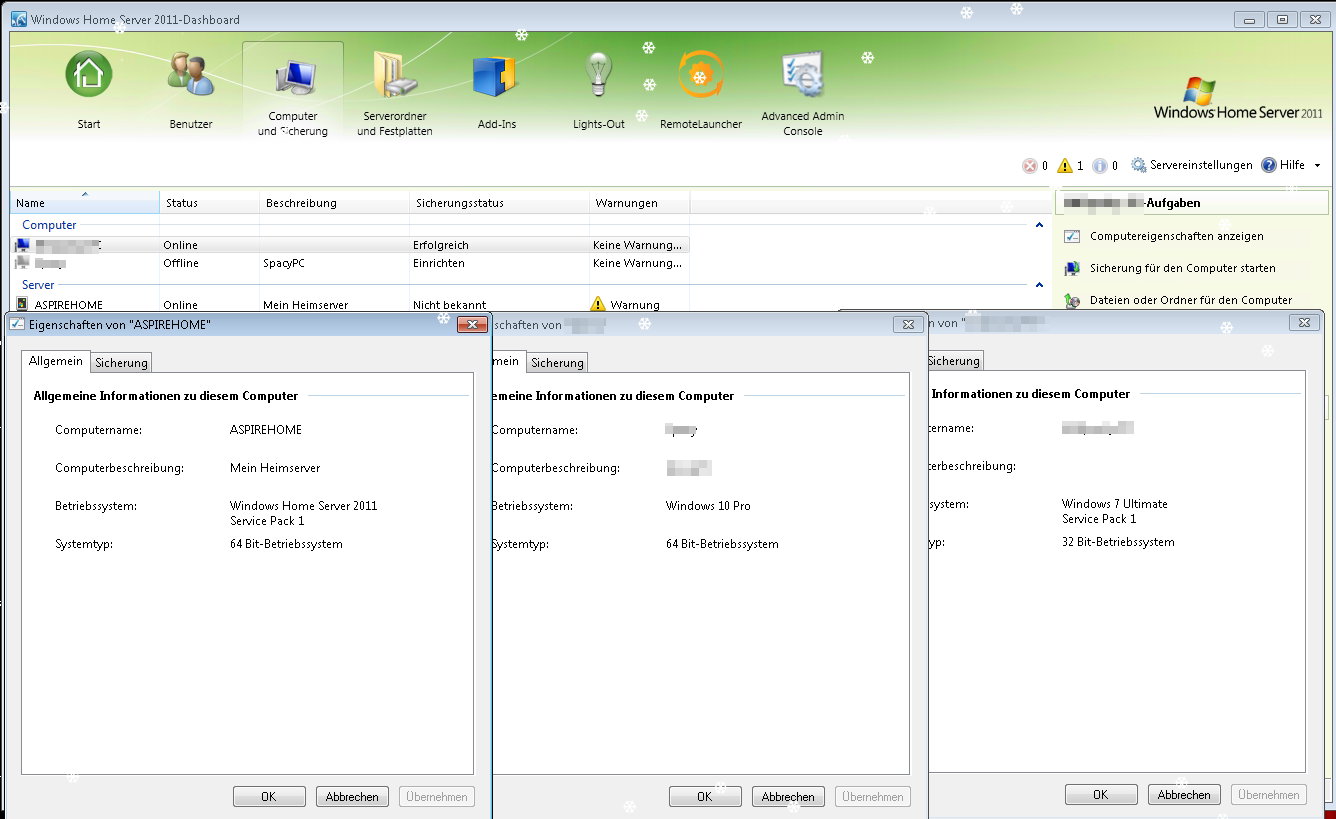Click the Warnung icon in the ASPIREHOME row
The height and width of the screenshot is (819, 1336).
(x=598, y=304)
